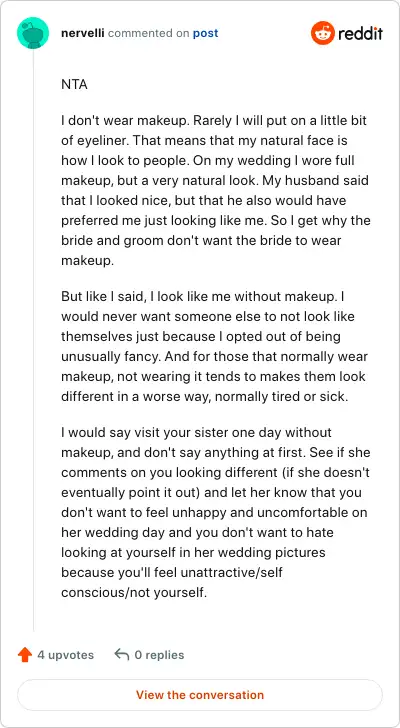Click line "different in a worse way"

(x=206, y=396)
